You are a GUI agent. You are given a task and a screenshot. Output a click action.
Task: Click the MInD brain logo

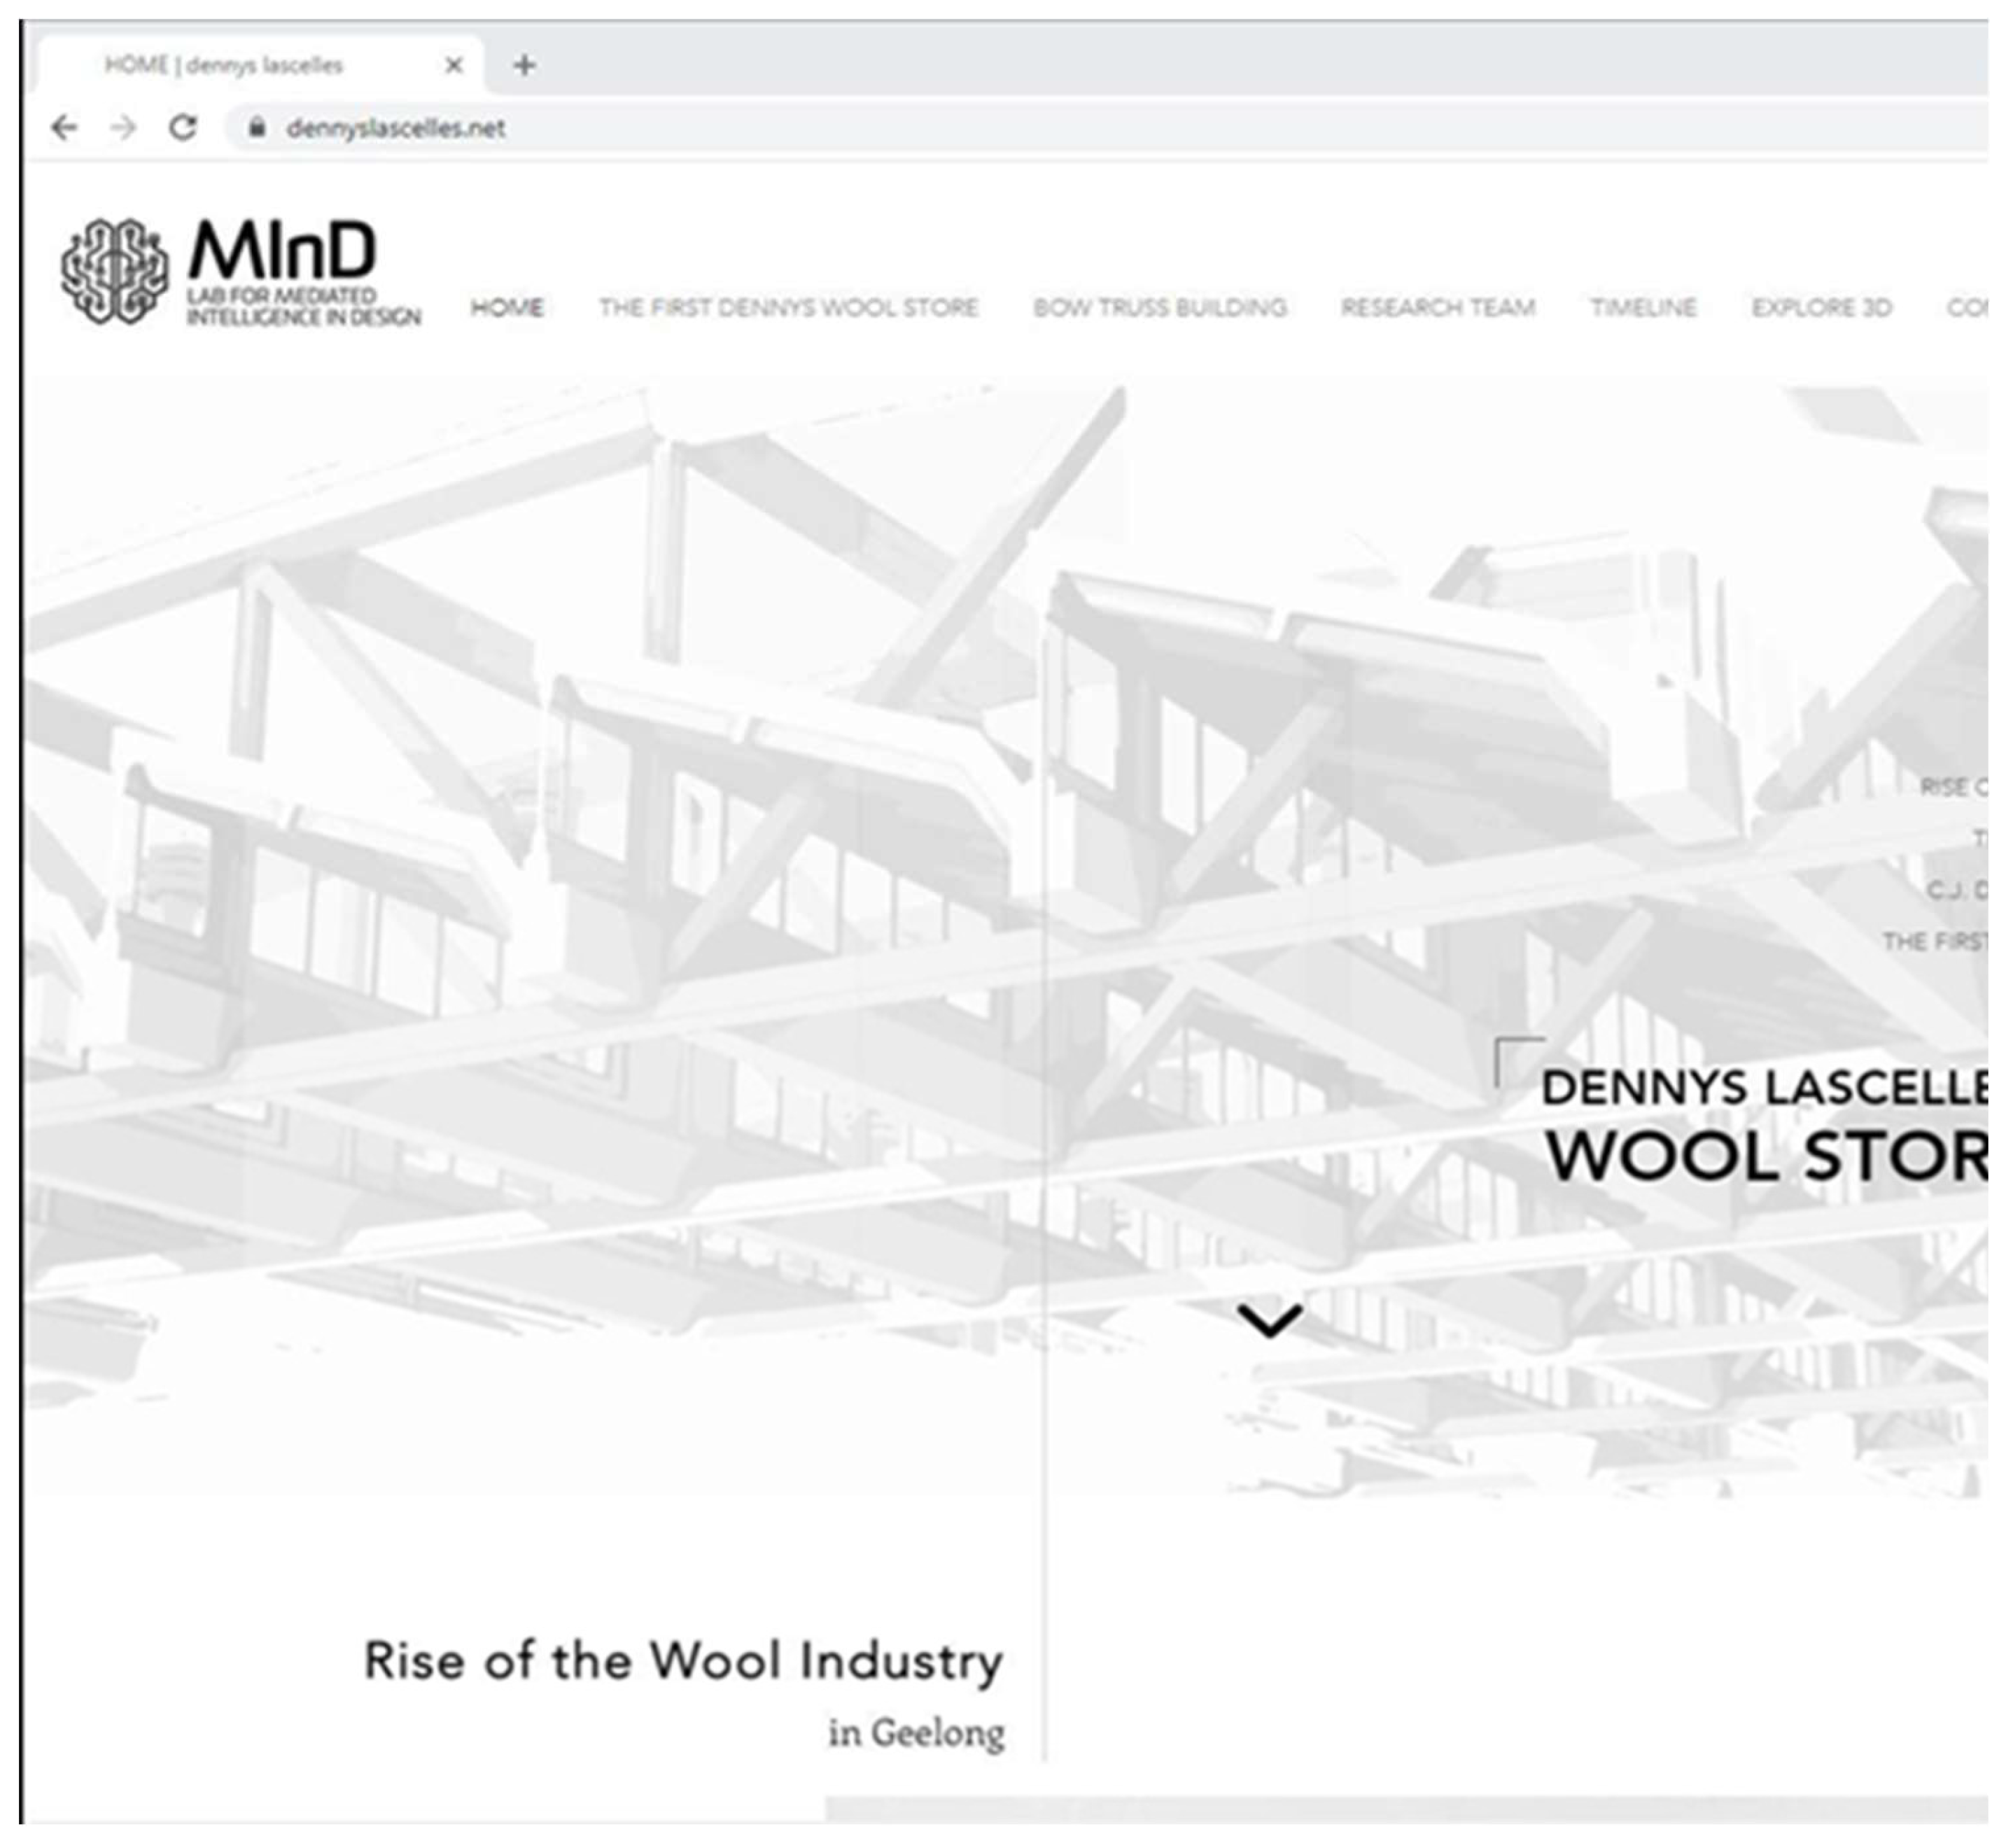(114, 271)
